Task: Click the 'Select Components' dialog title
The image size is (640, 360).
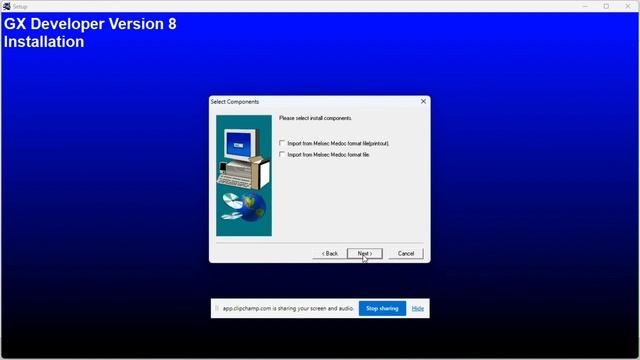Action: pos(235,102)
